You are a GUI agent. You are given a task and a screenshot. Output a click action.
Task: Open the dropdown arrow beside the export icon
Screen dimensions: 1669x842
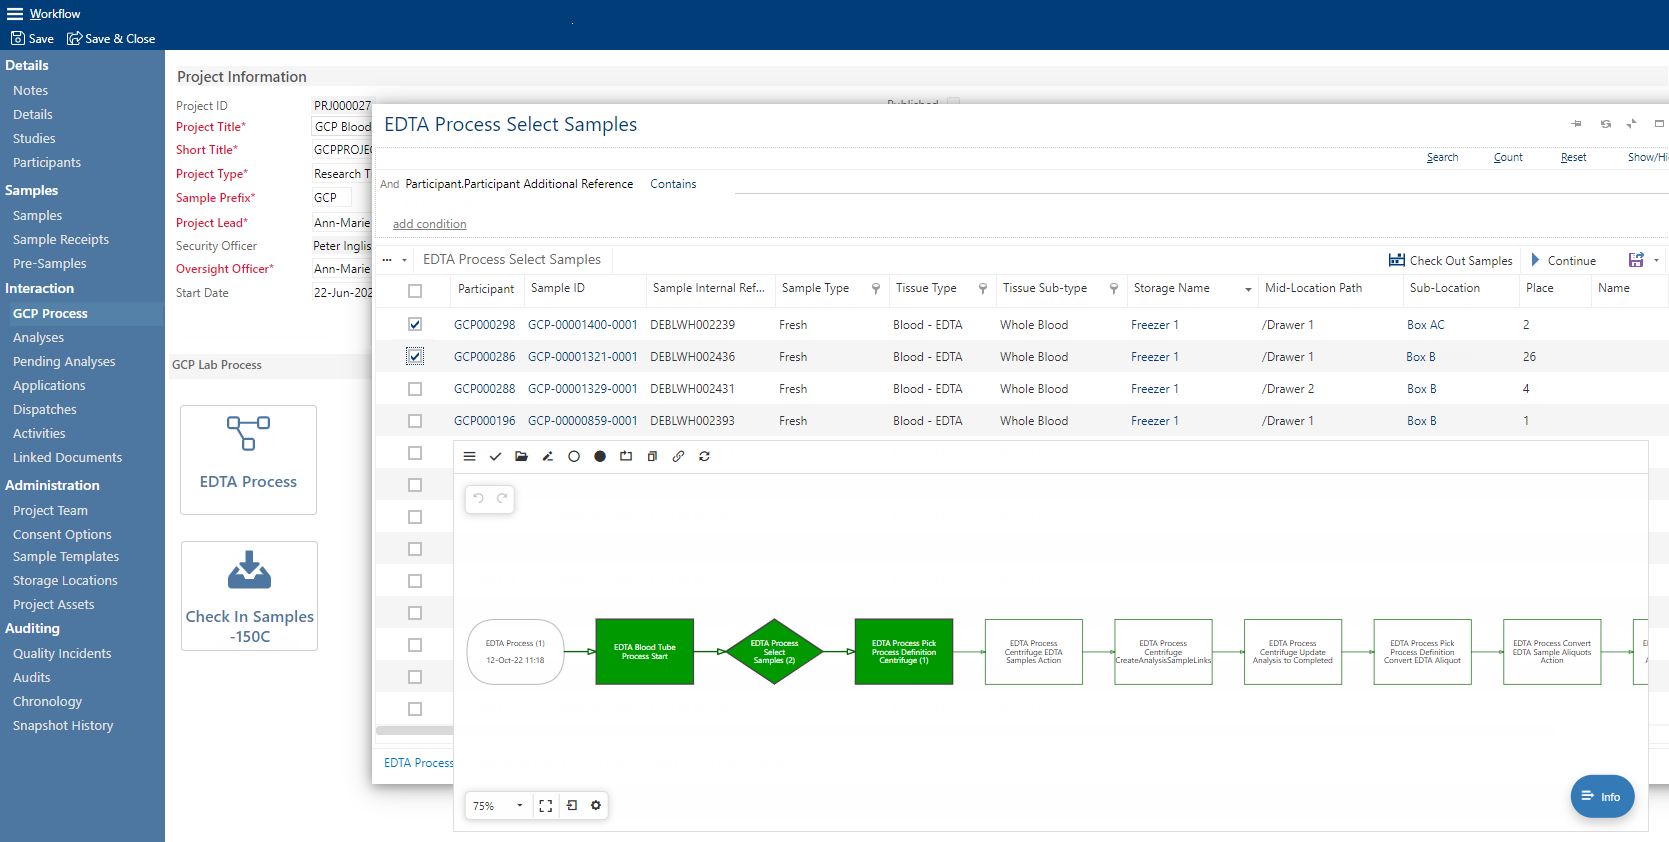pos(1656,260)
